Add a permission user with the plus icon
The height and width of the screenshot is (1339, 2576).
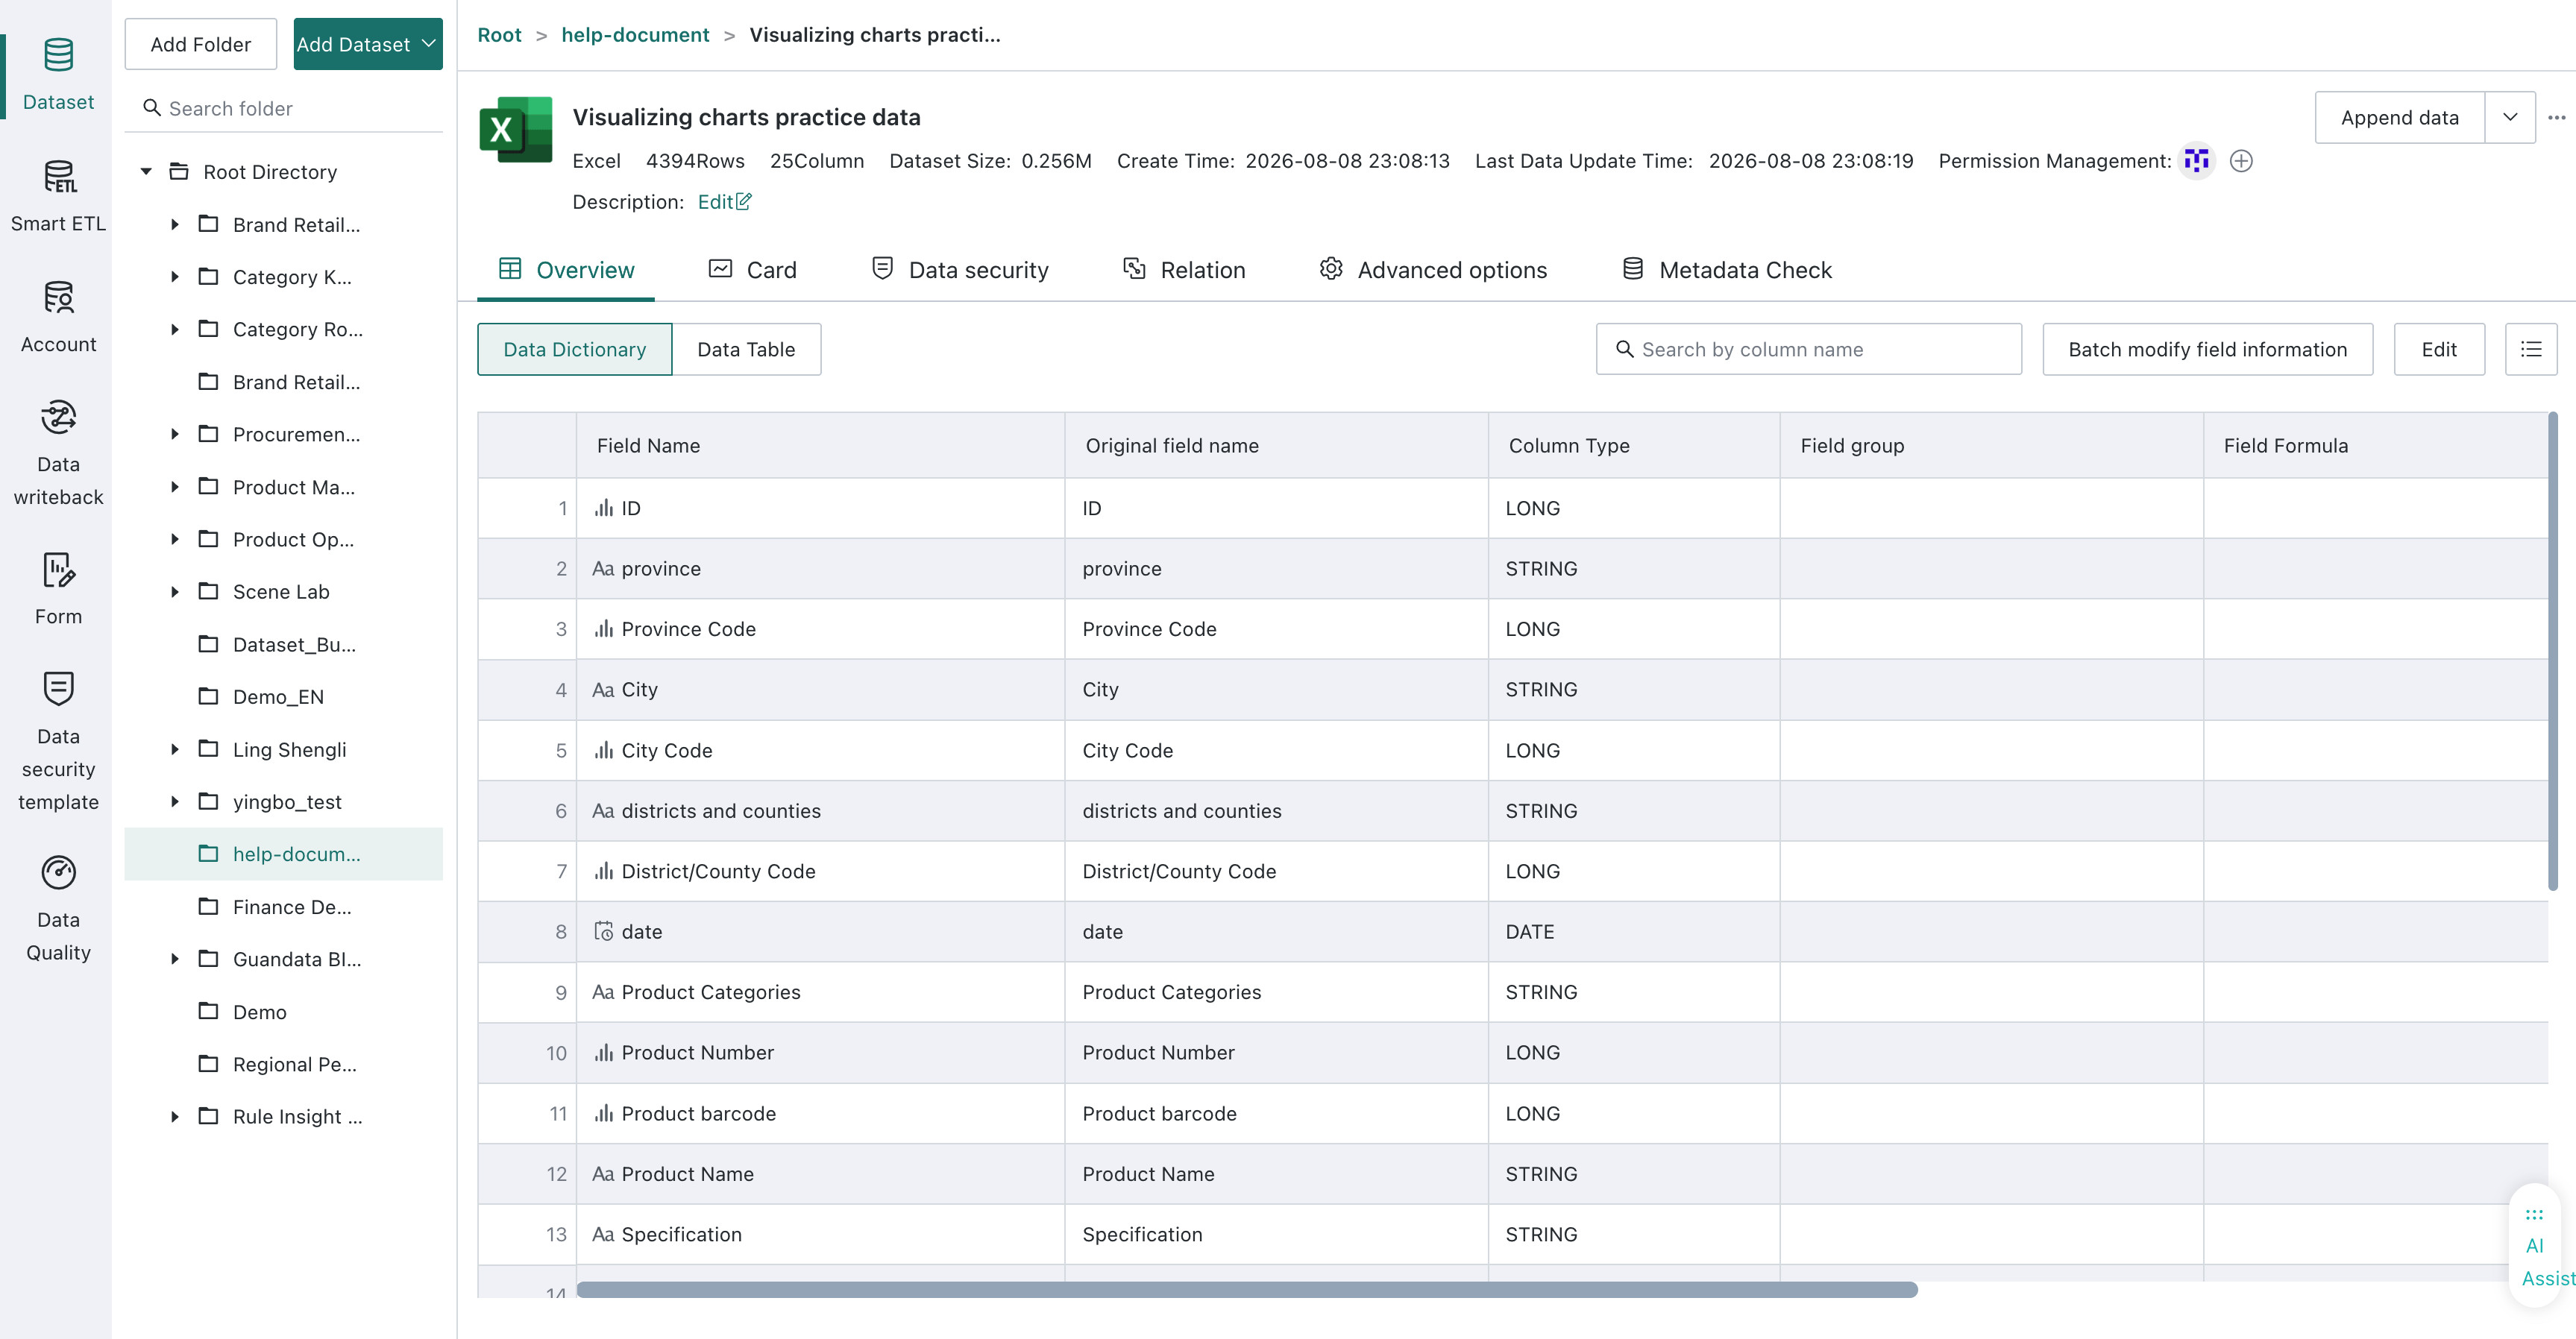click(2241, 161)
